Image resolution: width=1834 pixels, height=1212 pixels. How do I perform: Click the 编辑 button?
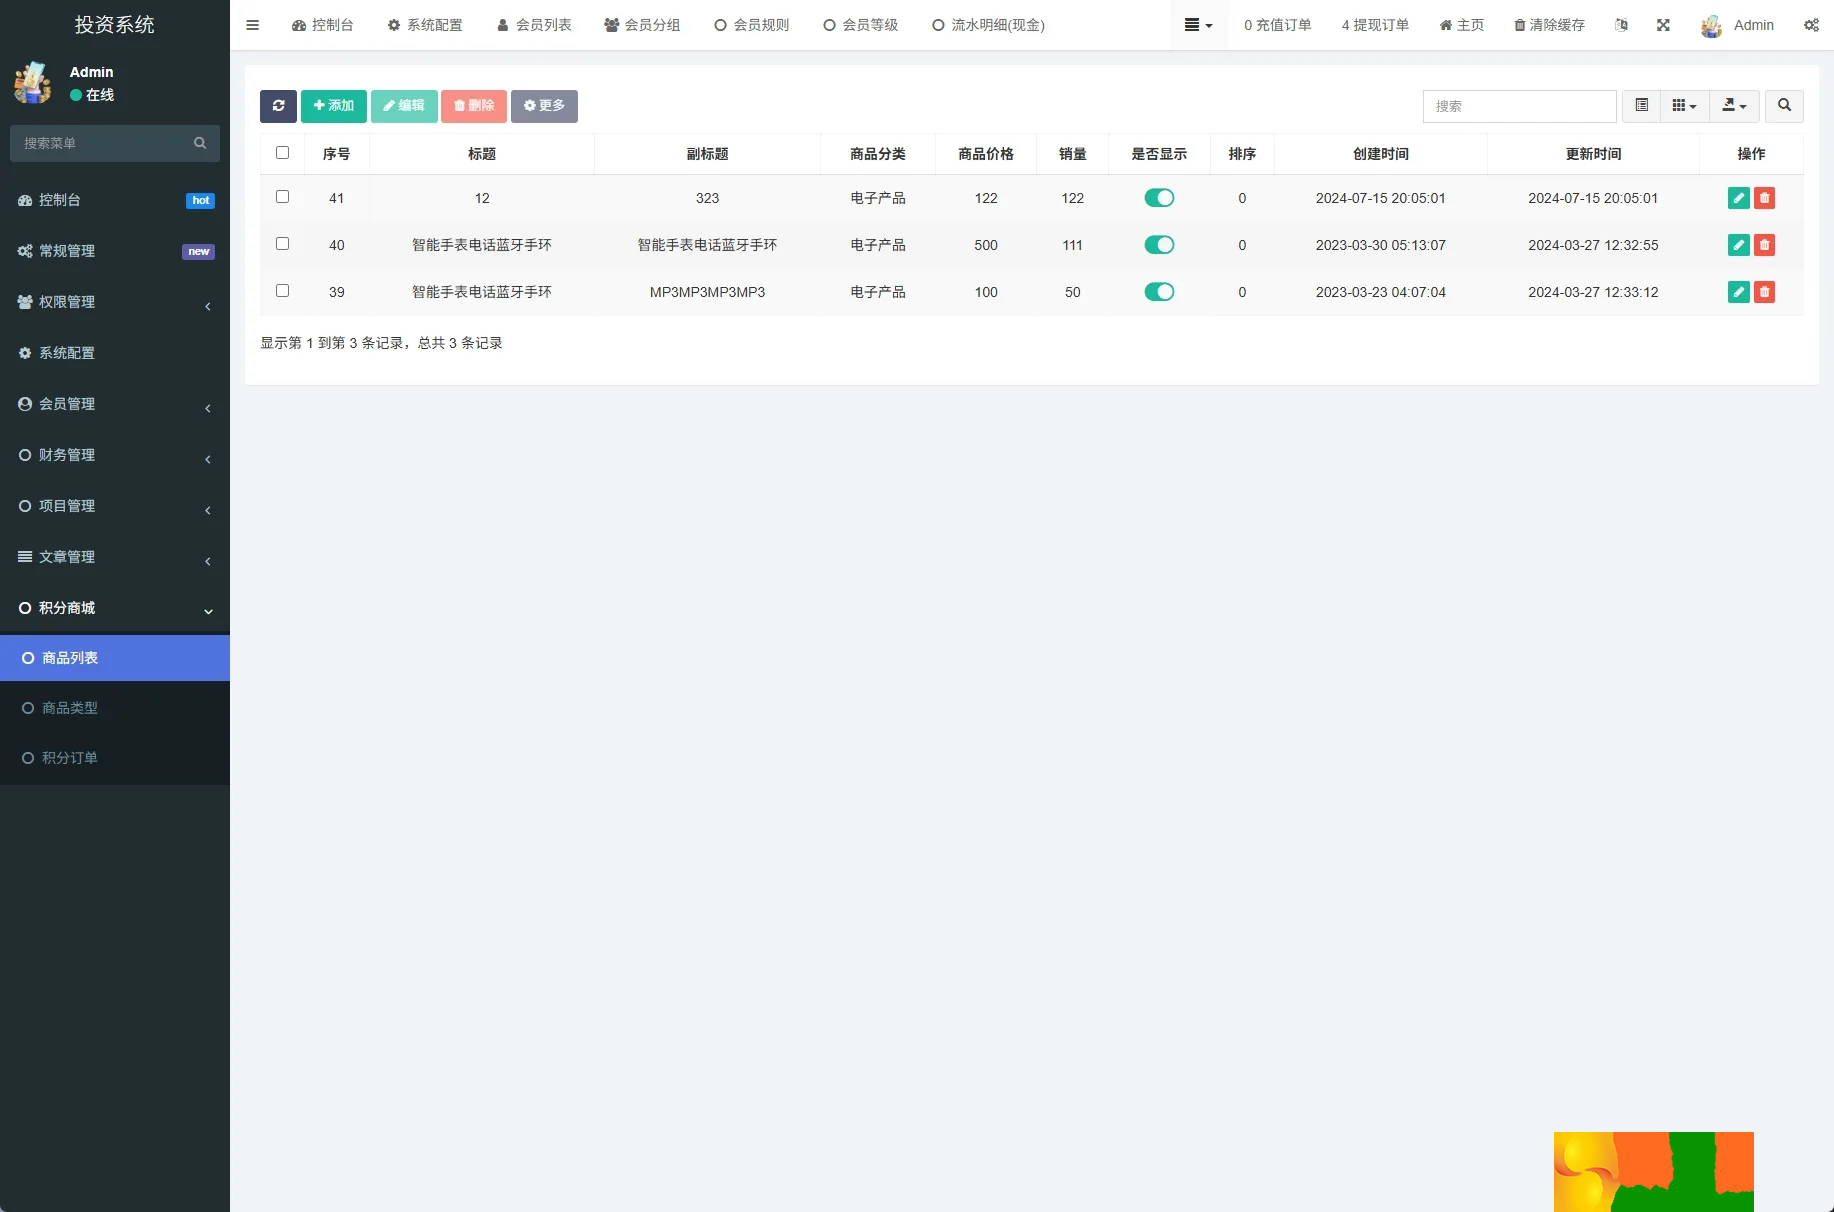click(x=404, y=106)
